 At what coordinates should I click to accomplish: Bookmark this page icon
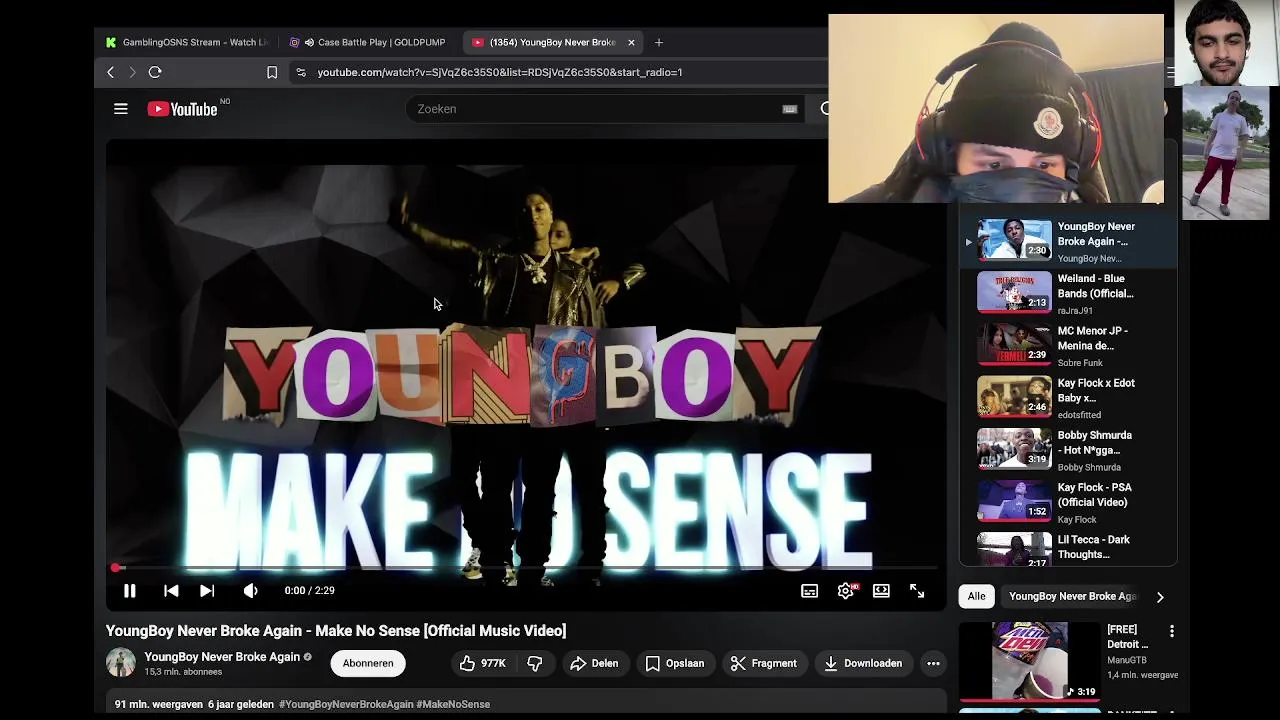(272, 72)
